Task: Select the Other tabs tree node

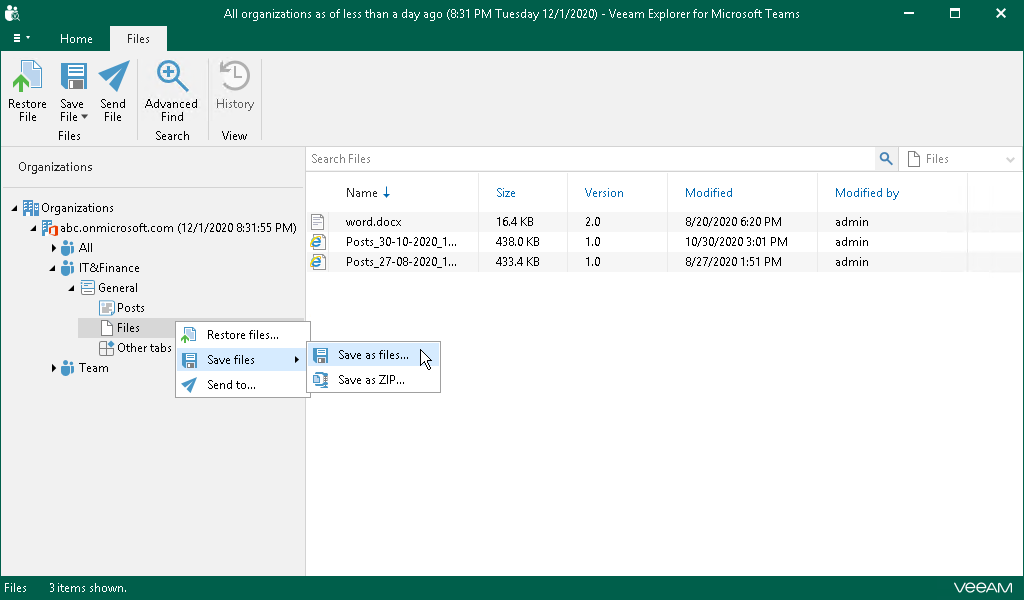Action: pos(144,348)
